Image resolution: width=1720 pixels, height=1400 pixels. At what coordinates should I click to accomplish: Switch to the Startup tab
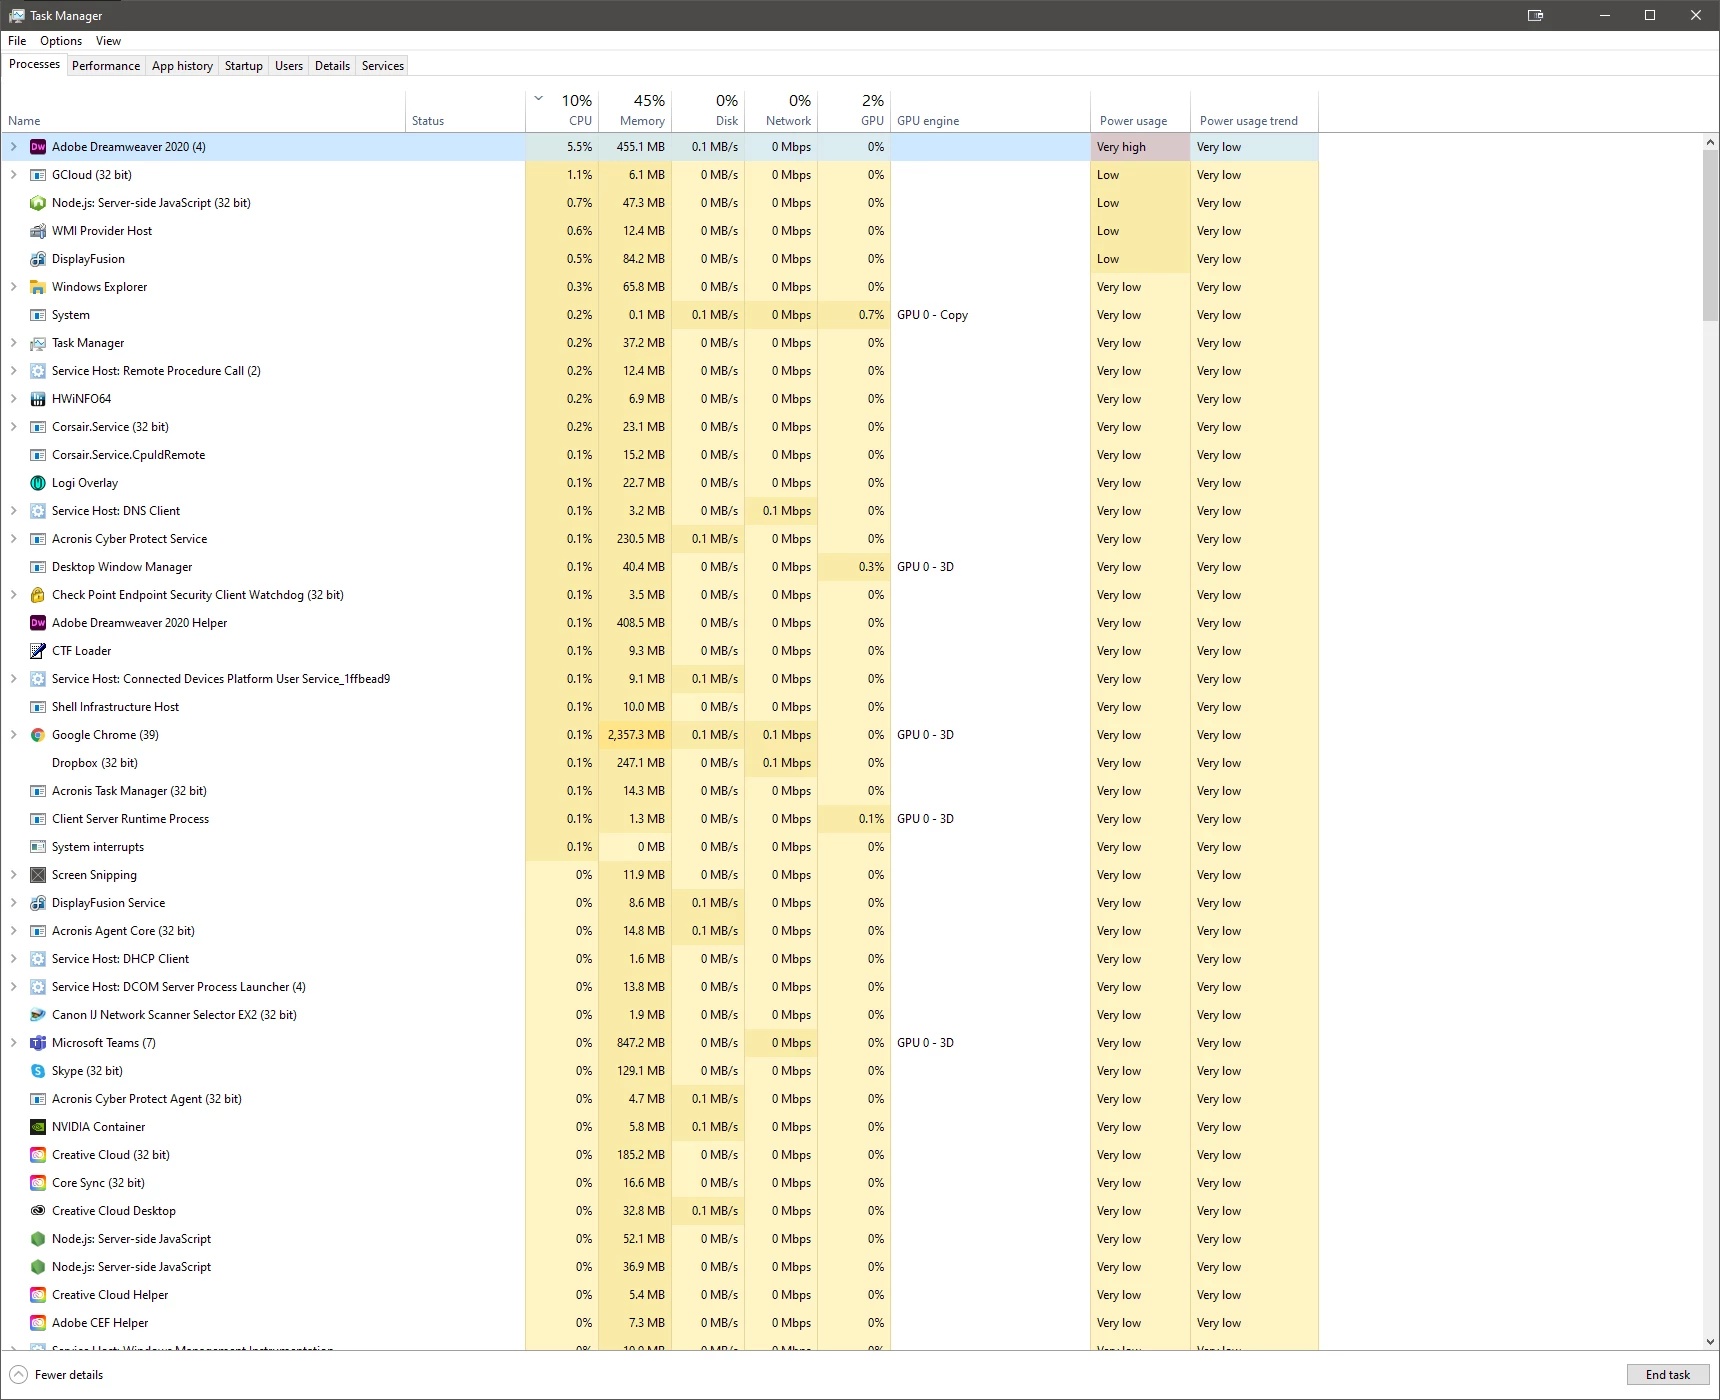click(x=244, y=66)
